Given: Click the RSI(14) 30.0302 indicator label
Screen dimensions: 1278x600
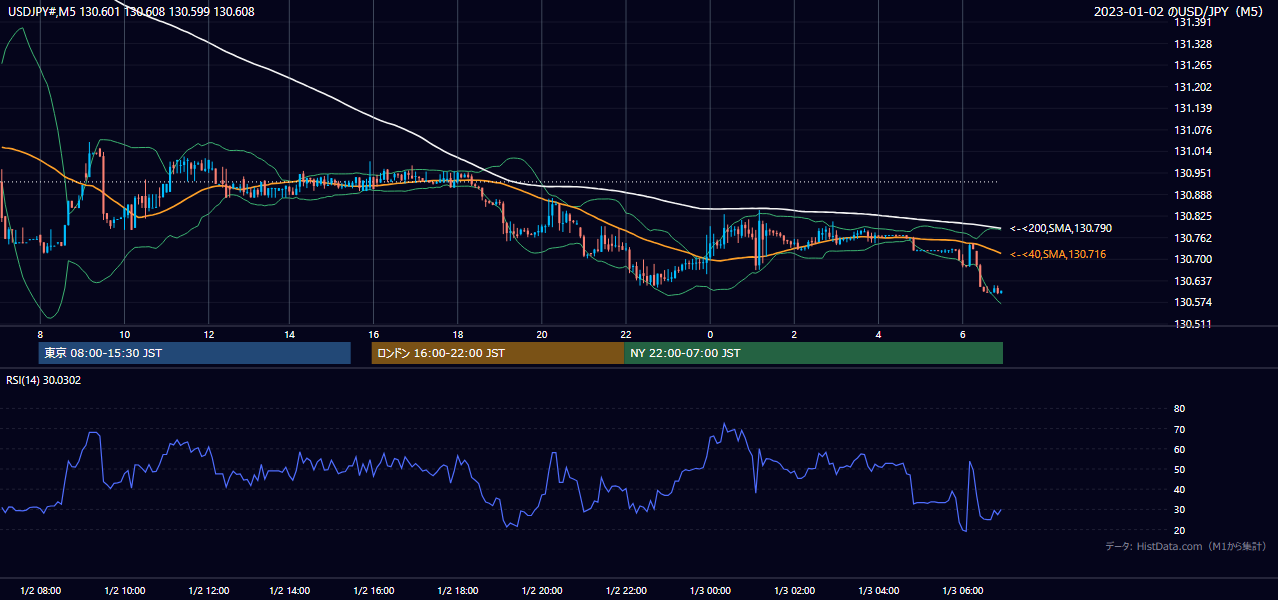Looking at the screenshot, I should (x=42, y=380).
